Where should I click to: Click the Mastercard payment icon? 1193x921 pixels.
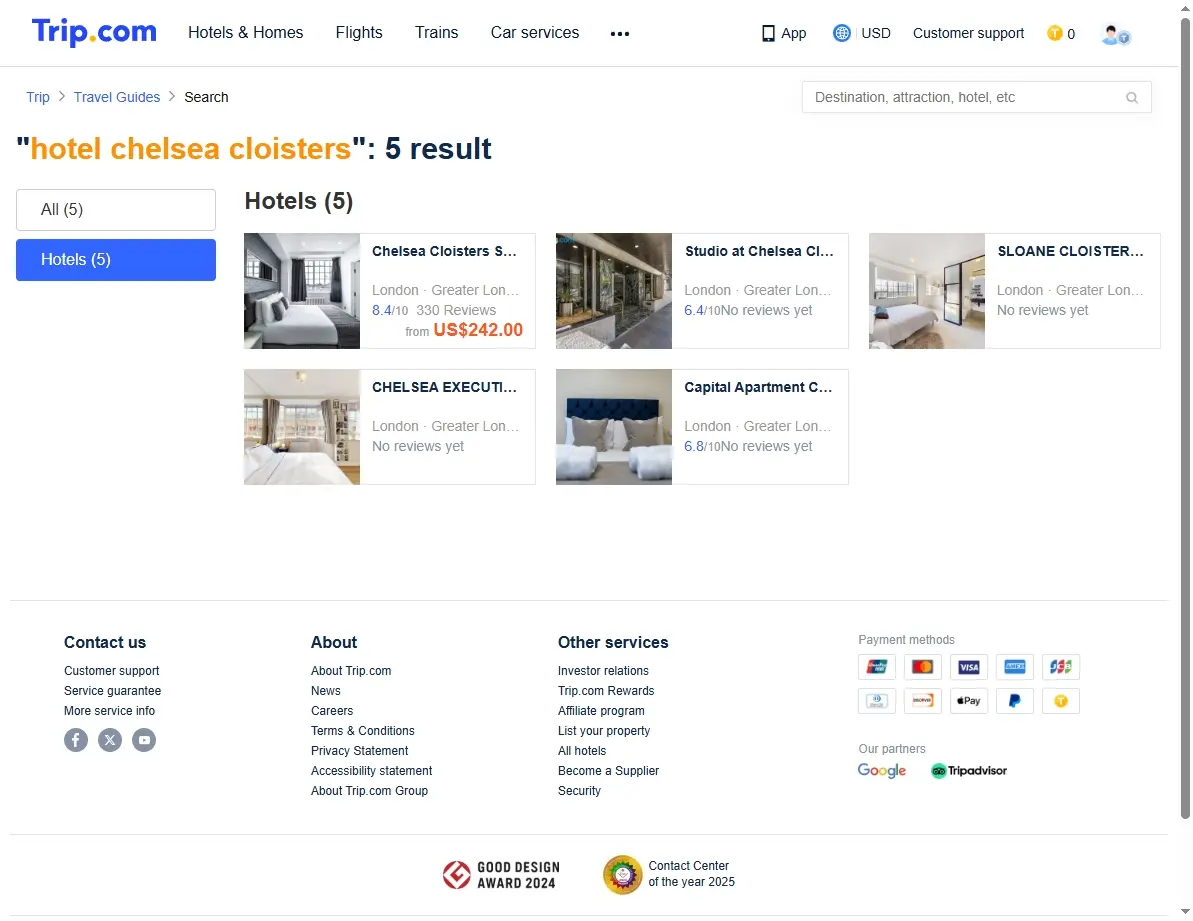[x=922, y=667]
